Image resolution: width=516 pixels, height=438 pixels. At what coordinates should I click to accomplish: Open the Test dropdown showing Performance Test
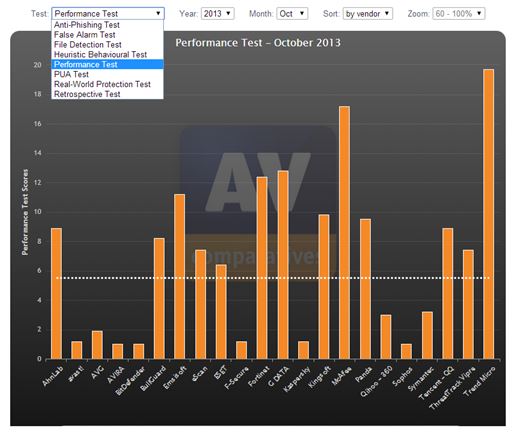click(108, 14)
